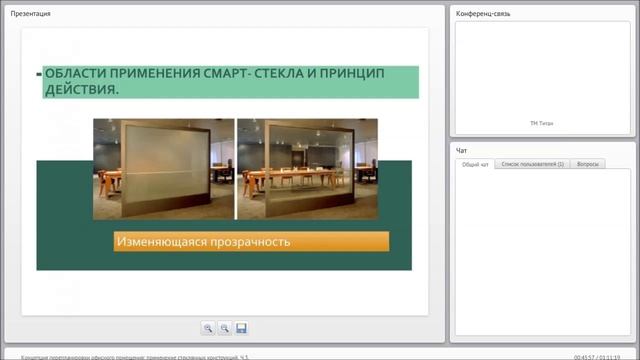Image resolution: width=640 pixels, height=360 pixels.
Task: Click the Конференц-связь panel heading
Action: 483,13
